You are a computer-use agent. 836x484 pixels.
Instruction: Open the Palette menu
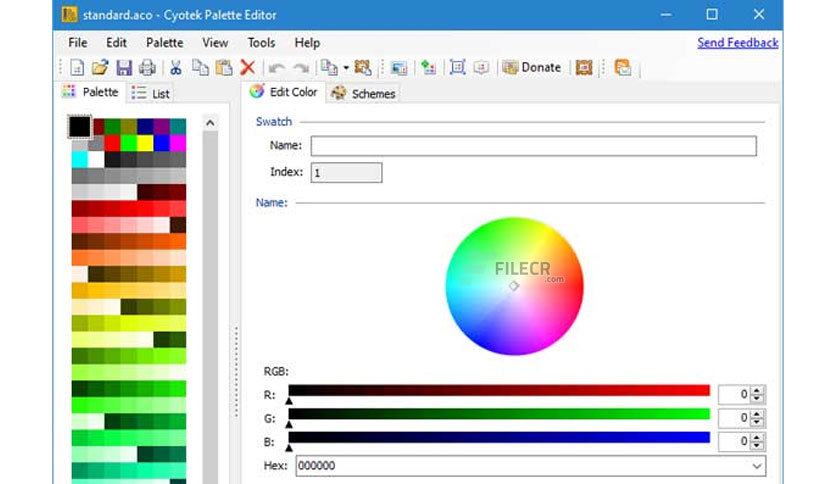pyautogui.click(x=165, y=43)
